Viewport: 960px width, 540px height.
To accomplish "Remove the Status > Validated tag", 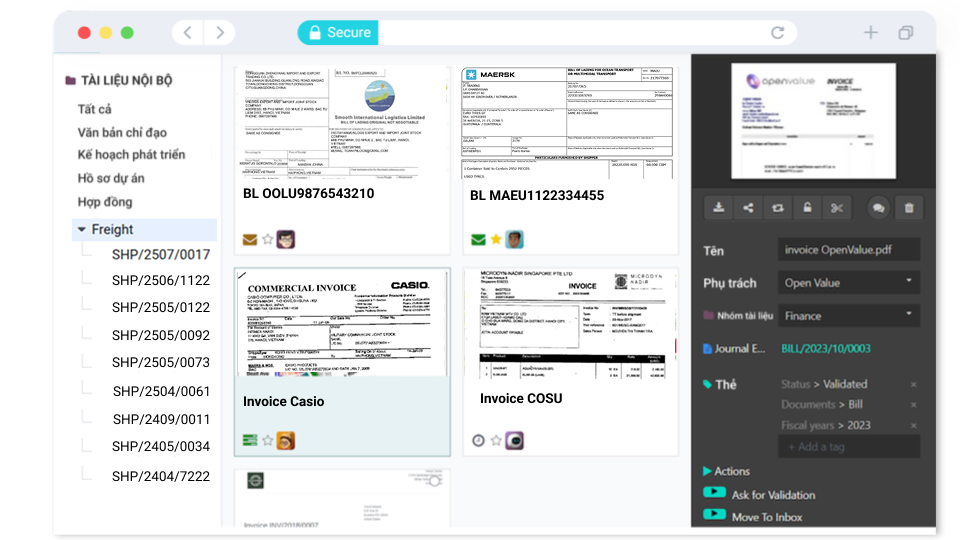I will 913,385.
